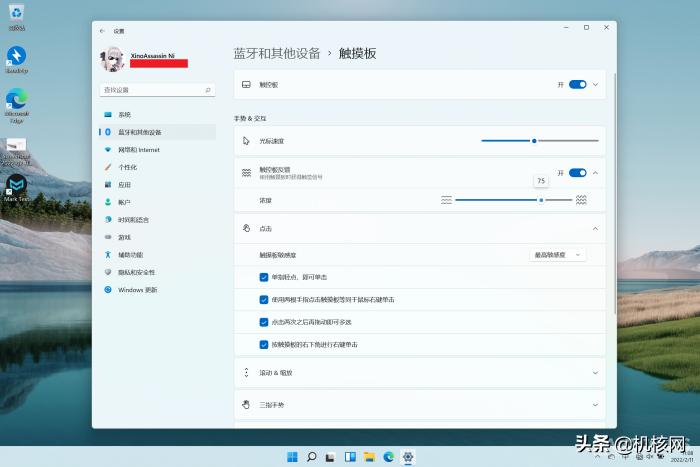The image size is (700, 467).
Task: Open Task View from the taskbar
Action: (330, 457)
